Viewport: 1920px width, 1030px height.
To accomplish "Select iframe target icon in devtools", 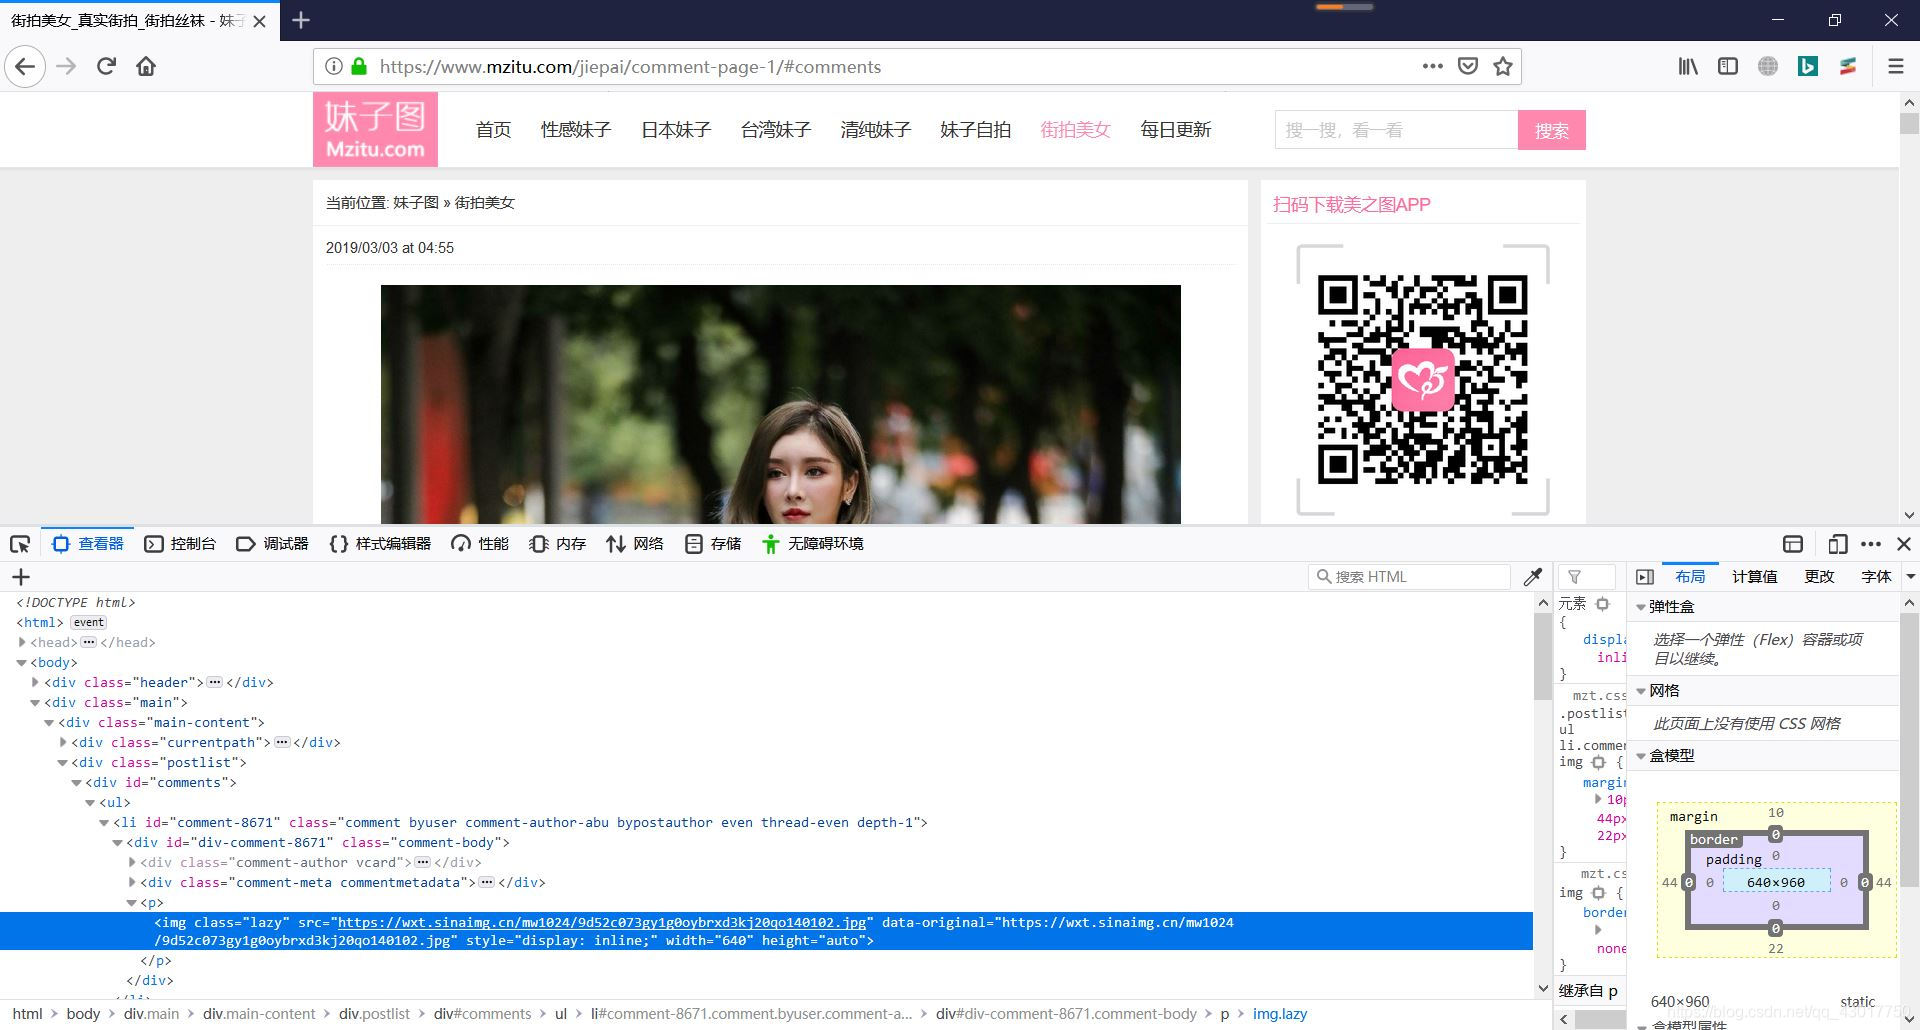I will coord(1793,544).
